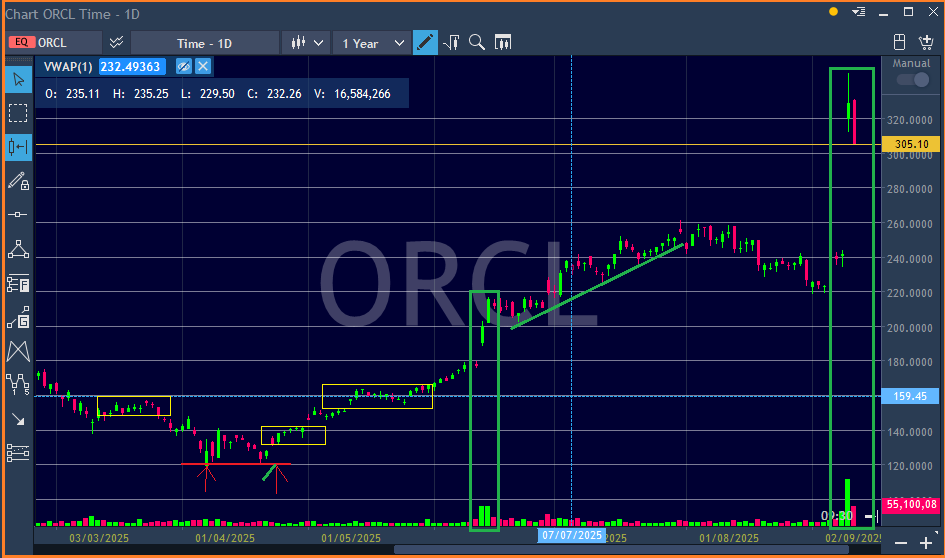The width and height of the screenshot is (945, 558).
Task: Open the window options menu icon
Action: pyautogui.click(x=859, y=12)
